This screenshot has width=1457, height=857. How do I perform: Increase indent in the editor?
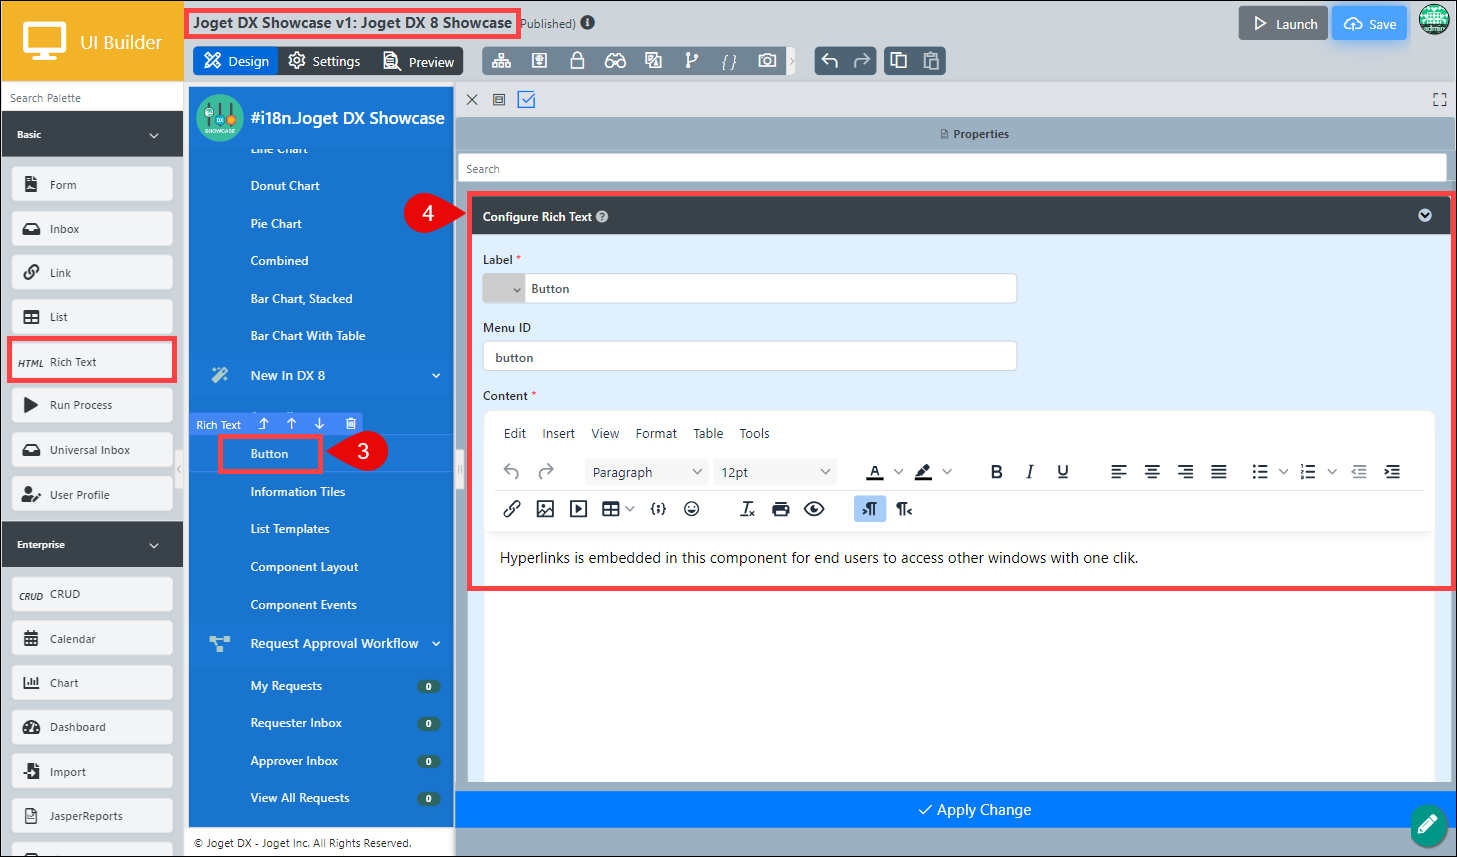(1392, 472)
